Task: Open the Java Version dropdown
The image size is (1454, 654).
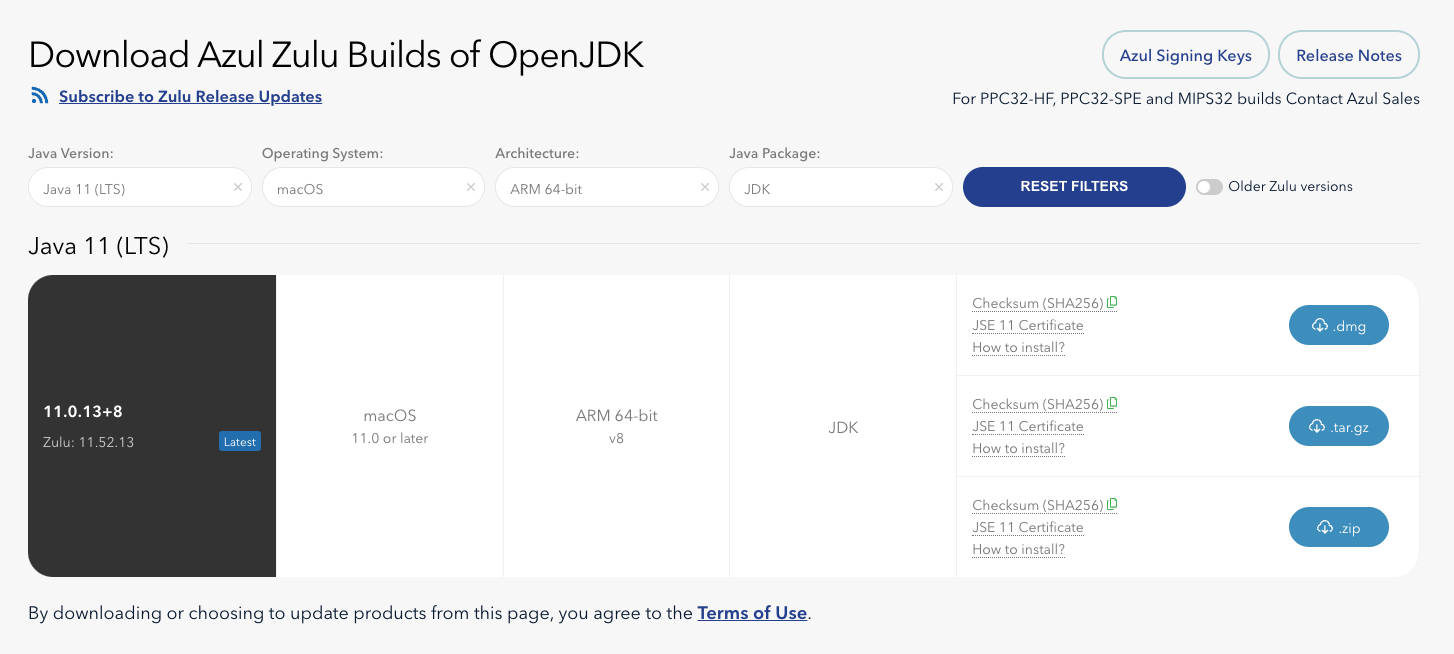Action: tap(130, 188)
